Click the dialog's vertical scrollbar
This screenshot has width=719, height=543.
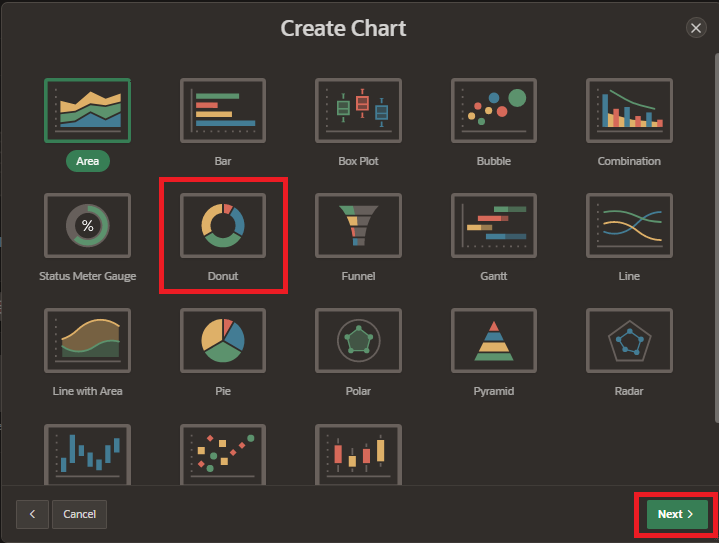(x=715, y=240)
